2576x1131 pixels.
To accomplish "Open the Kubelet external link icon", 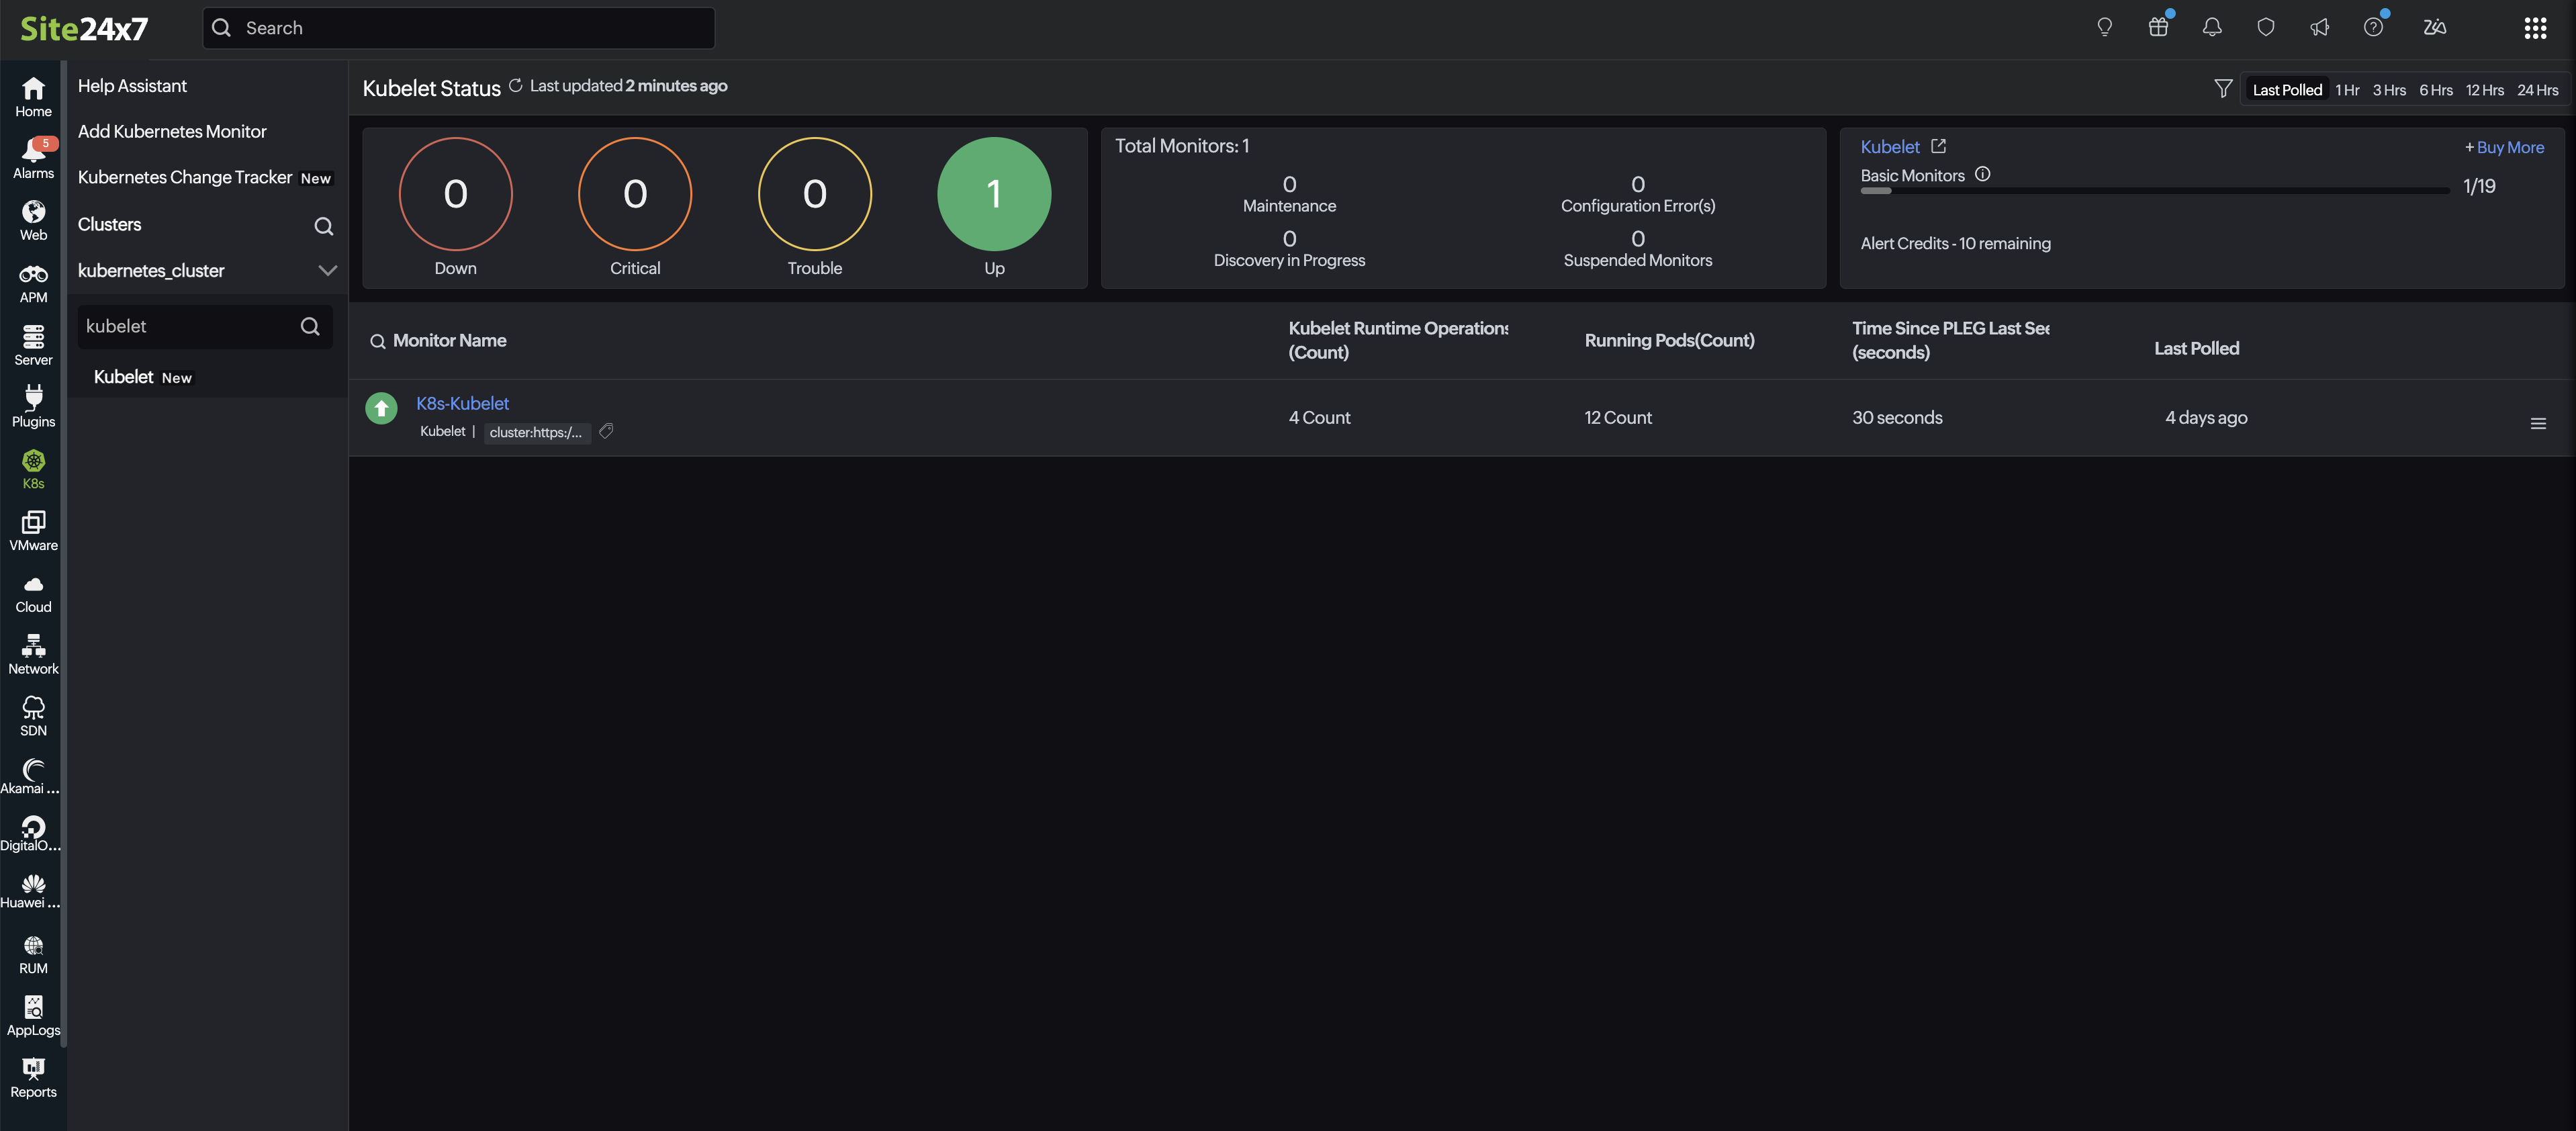I will pos(1938,146).
